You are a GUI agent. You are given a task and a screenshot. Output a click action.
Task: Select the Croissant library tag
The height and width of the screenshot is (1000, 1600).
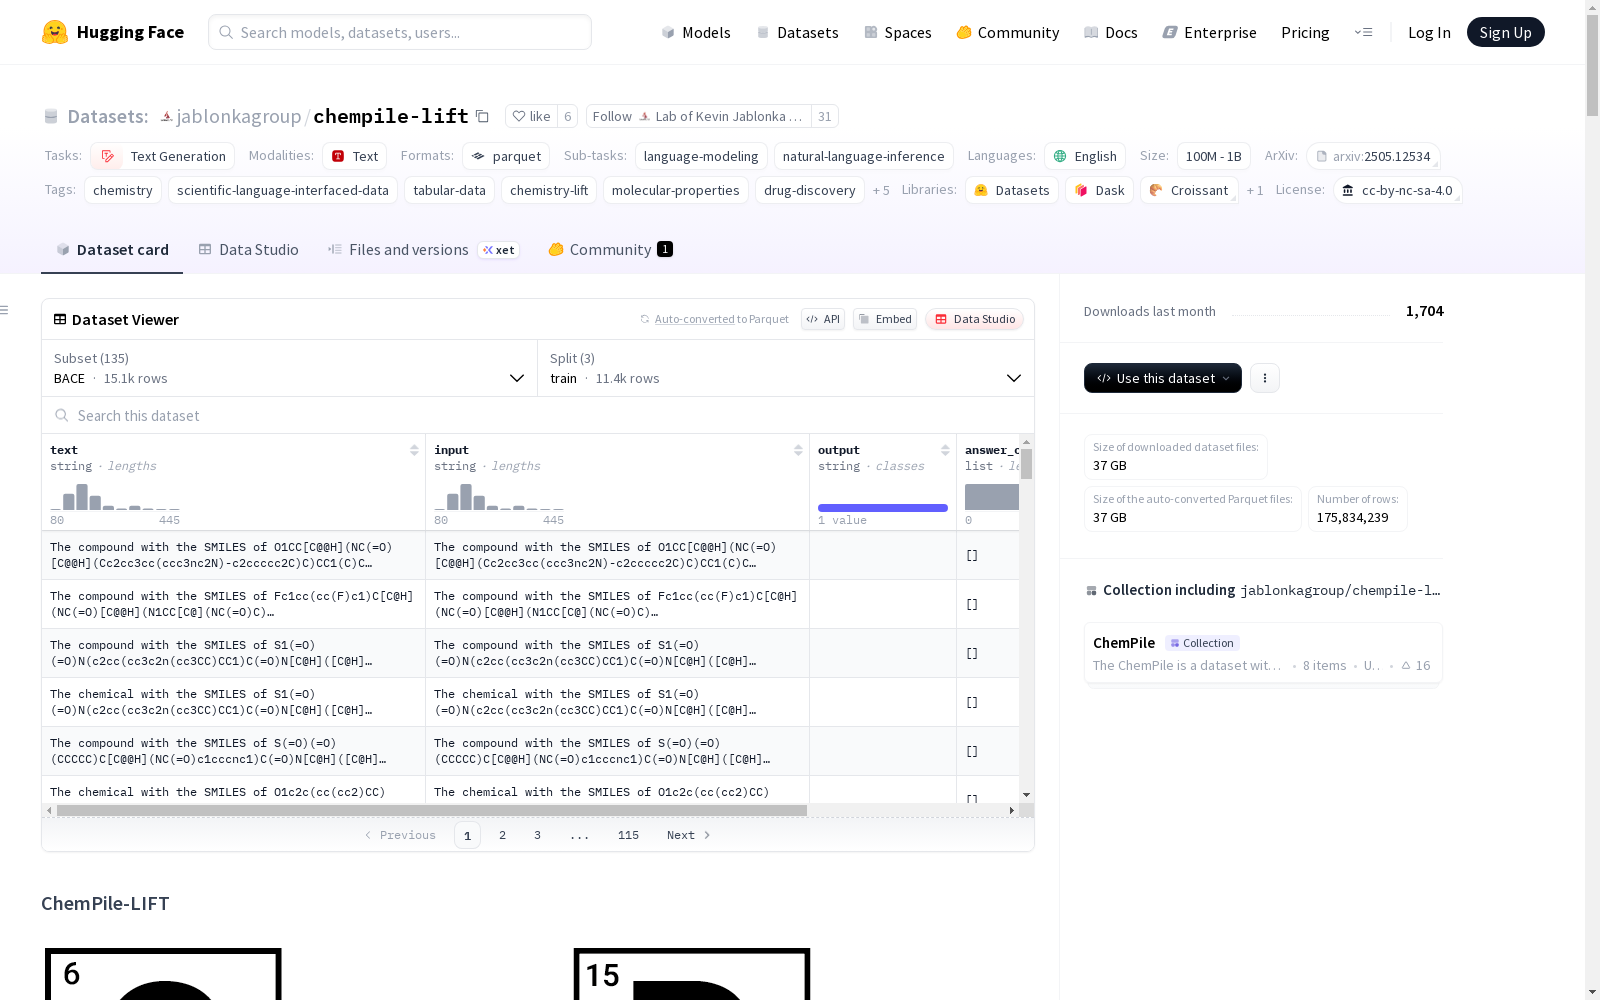click(x=1189, y=190)
